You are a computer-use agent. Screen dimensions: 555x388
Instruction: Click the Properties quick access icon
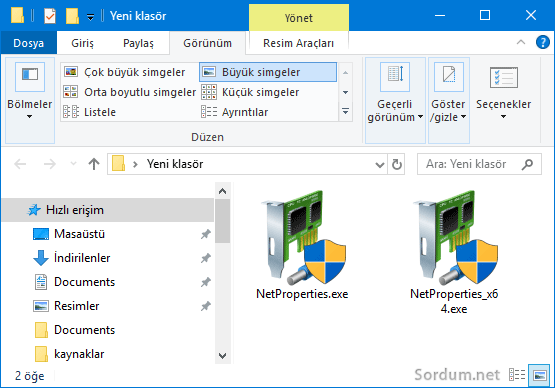click(50, 16)
